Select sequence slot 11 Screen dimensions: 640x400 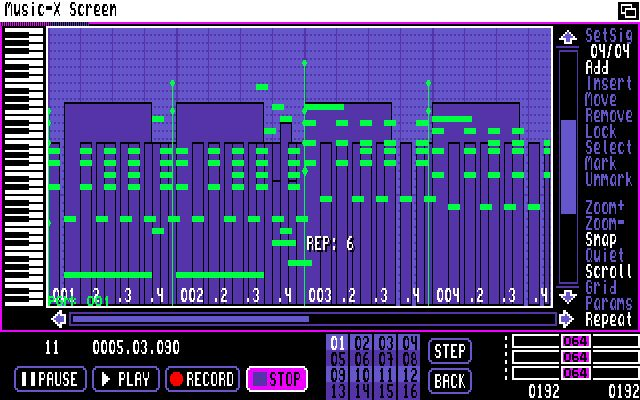point(386,375)
